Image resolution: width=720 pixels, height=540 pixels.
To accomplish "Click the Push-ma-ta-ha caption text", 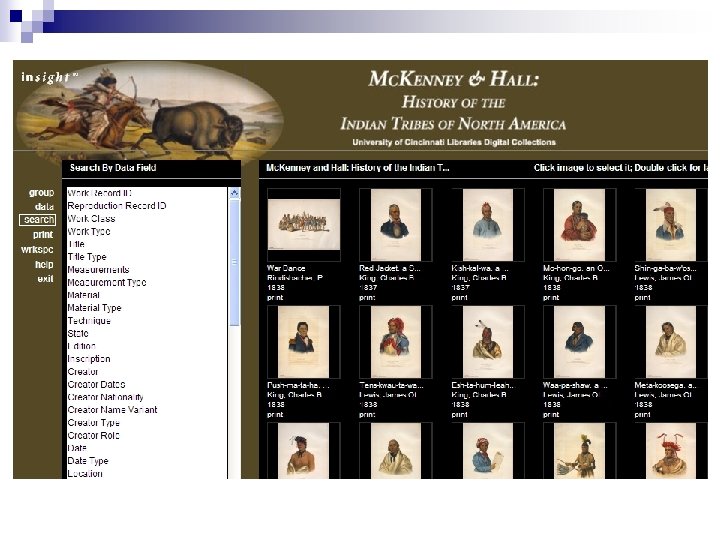I will 298,385.
